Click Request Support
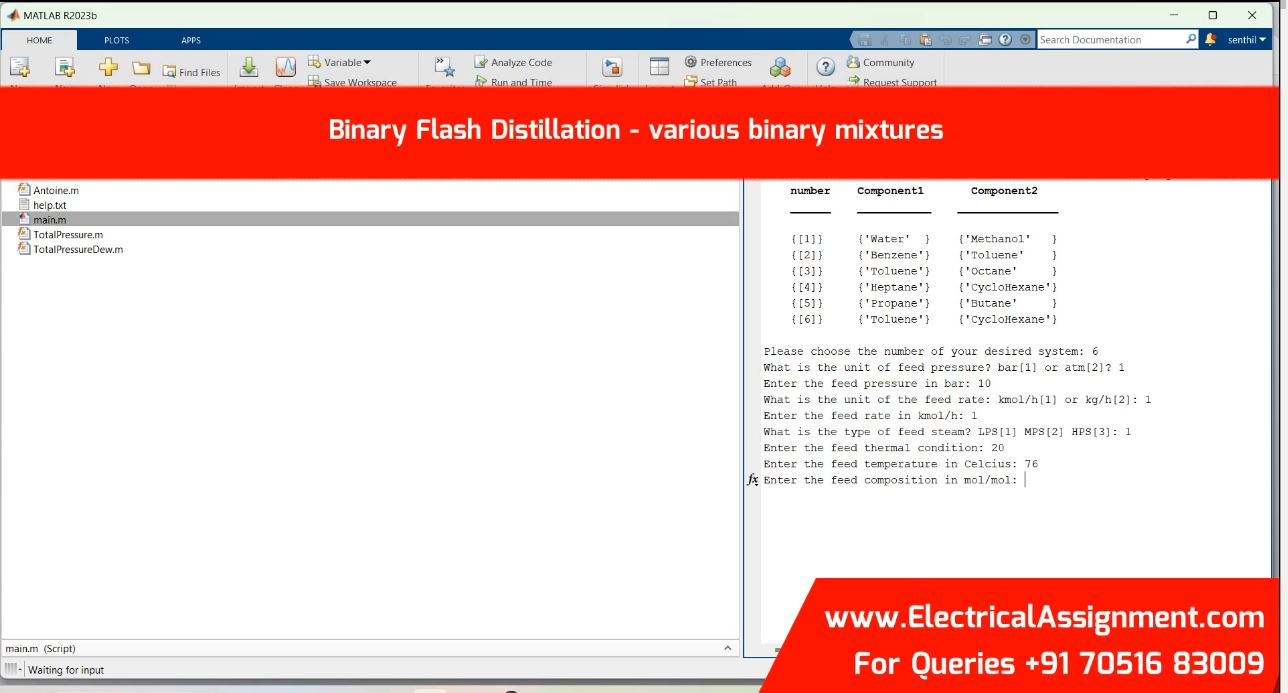 pos(892,83)
